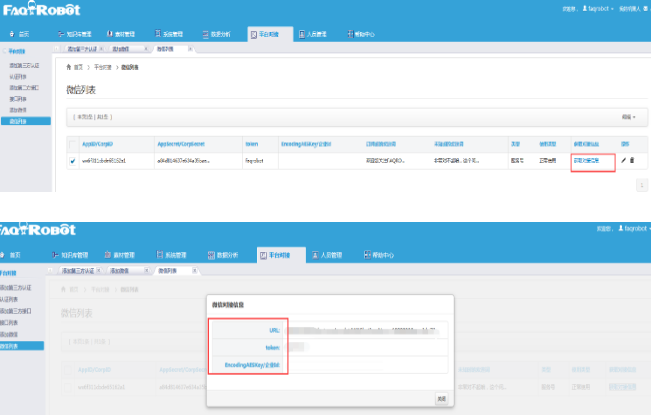Click the 素材管理 icon in upper screenshot navbar
The image size is (651, 415).
tap(110, 34)
